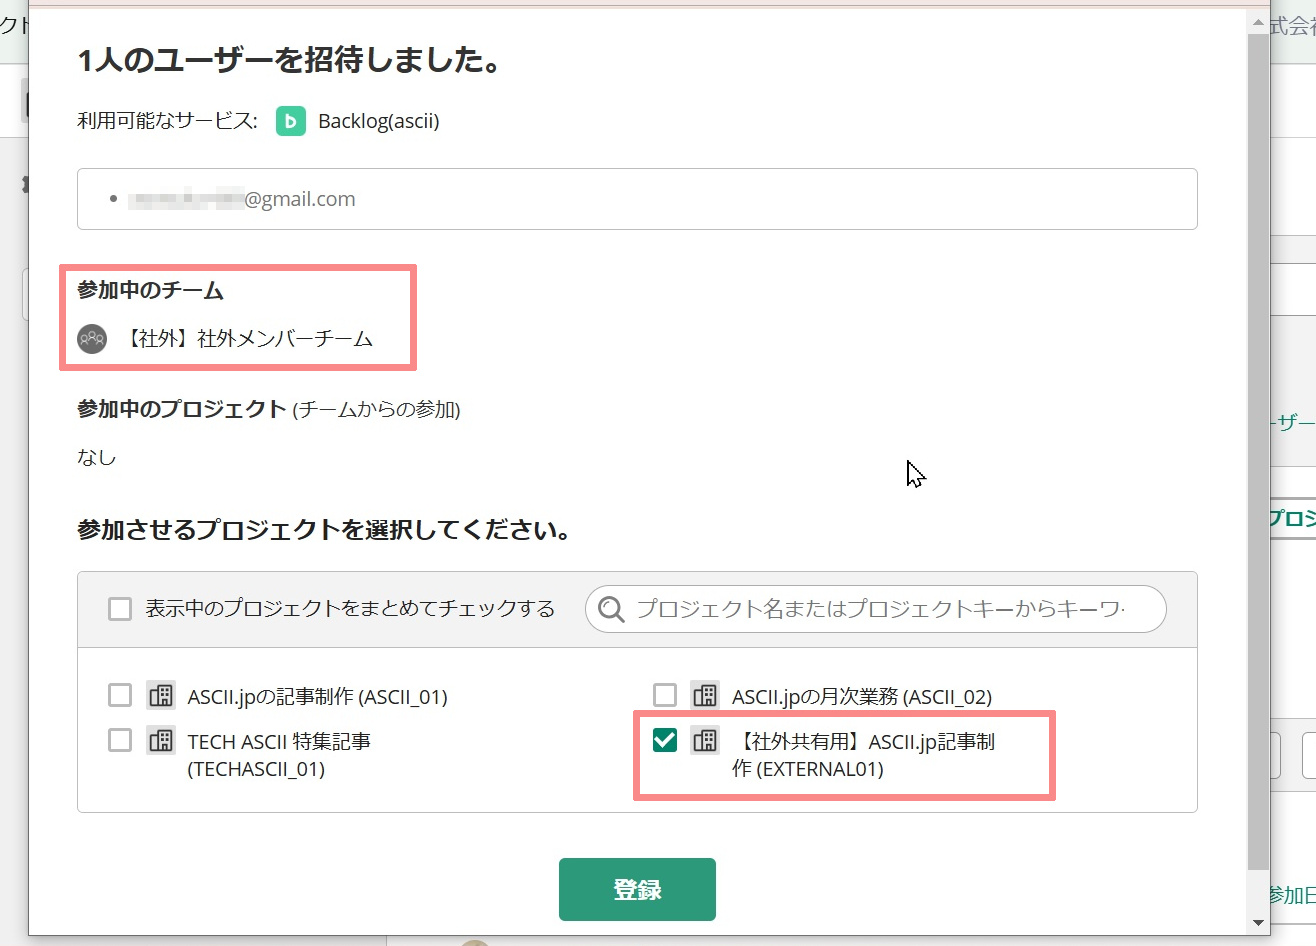Click the 表示中のプロジェクトをまとめてチェックする label text
Image resolution: width=1316 pixels, height=946 pixels.
350,609
